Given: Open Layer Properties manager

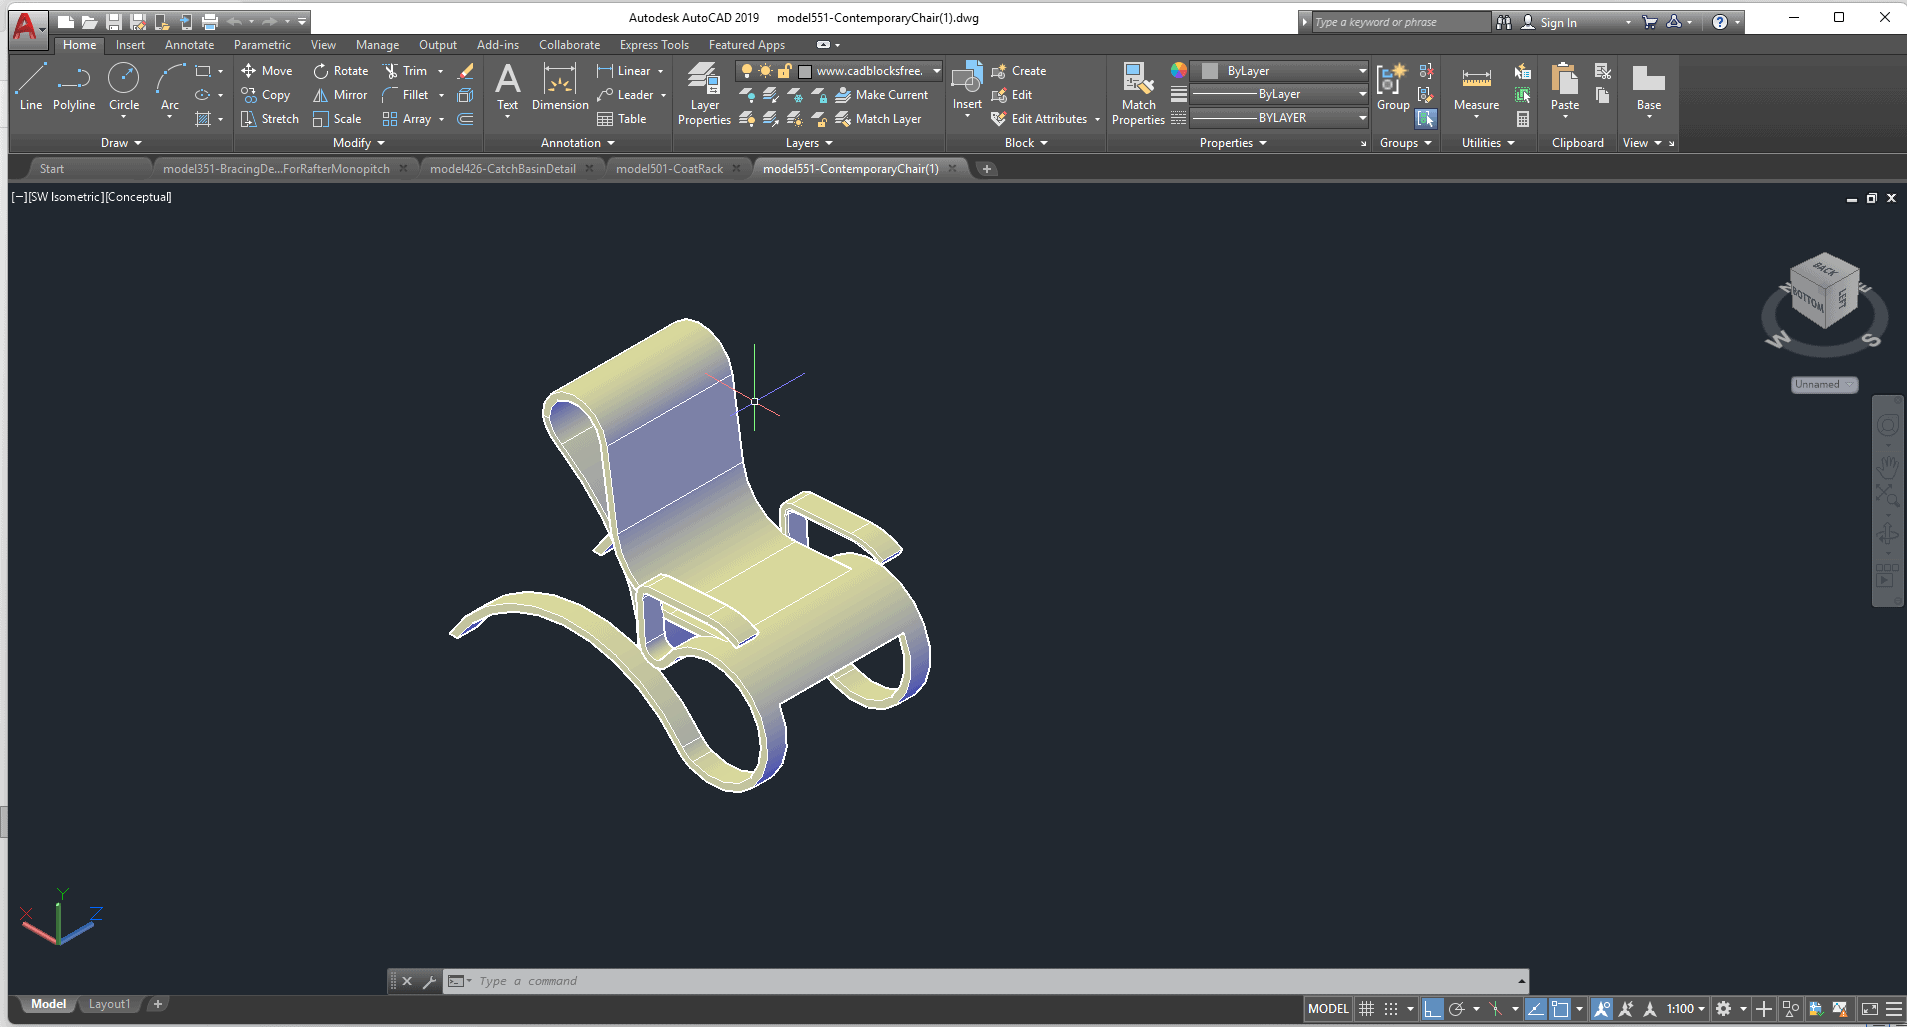Looking at the screenshot, I should [x=704, y=94].
